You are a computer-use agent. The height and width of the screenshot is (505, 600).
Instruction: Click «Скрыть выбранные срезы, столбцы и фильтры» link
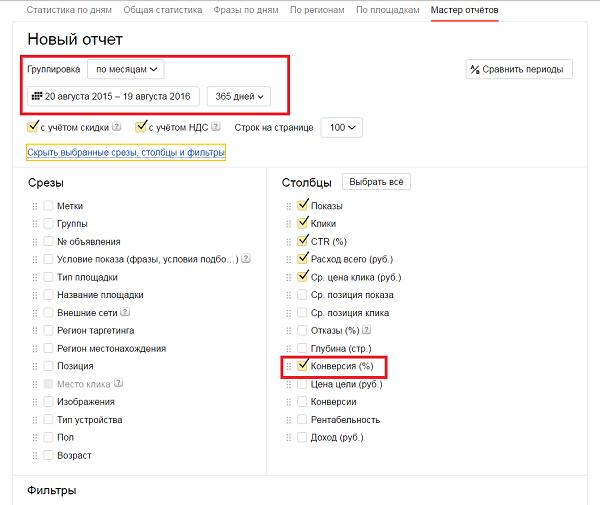(x=126, y=152)
